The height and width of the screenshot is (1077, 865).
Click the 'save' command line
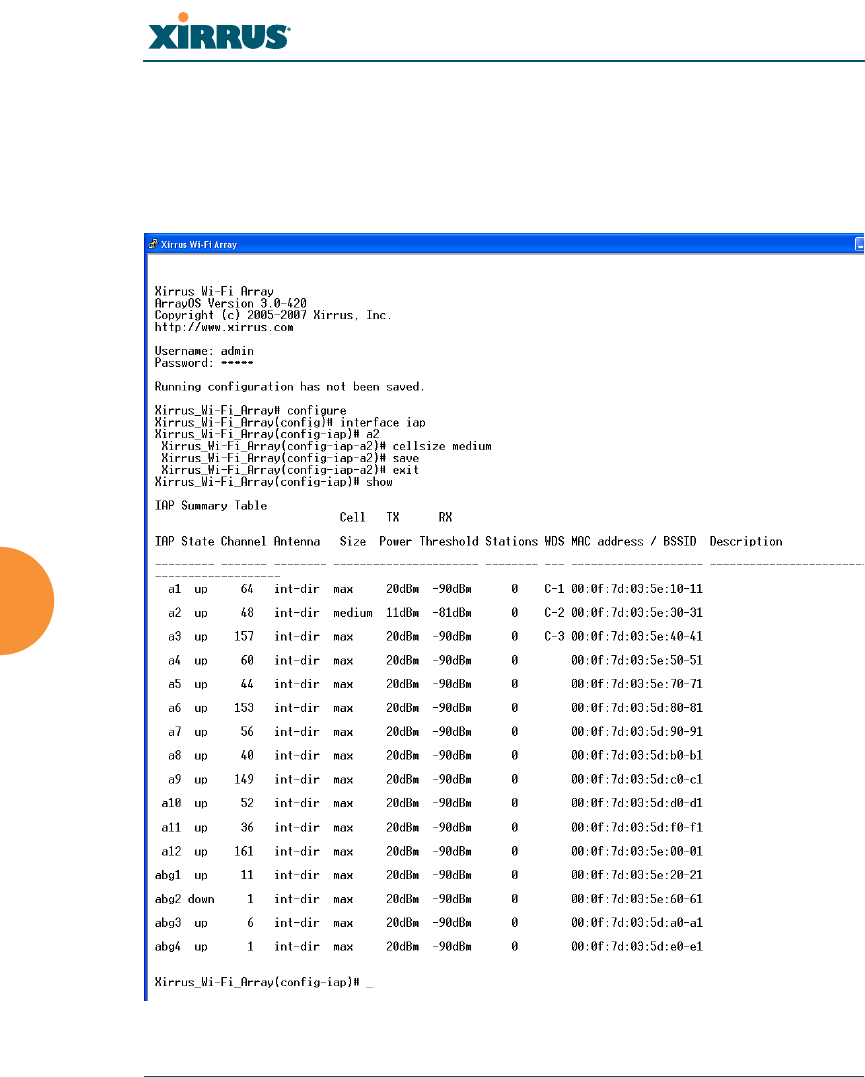click(290, 458)
